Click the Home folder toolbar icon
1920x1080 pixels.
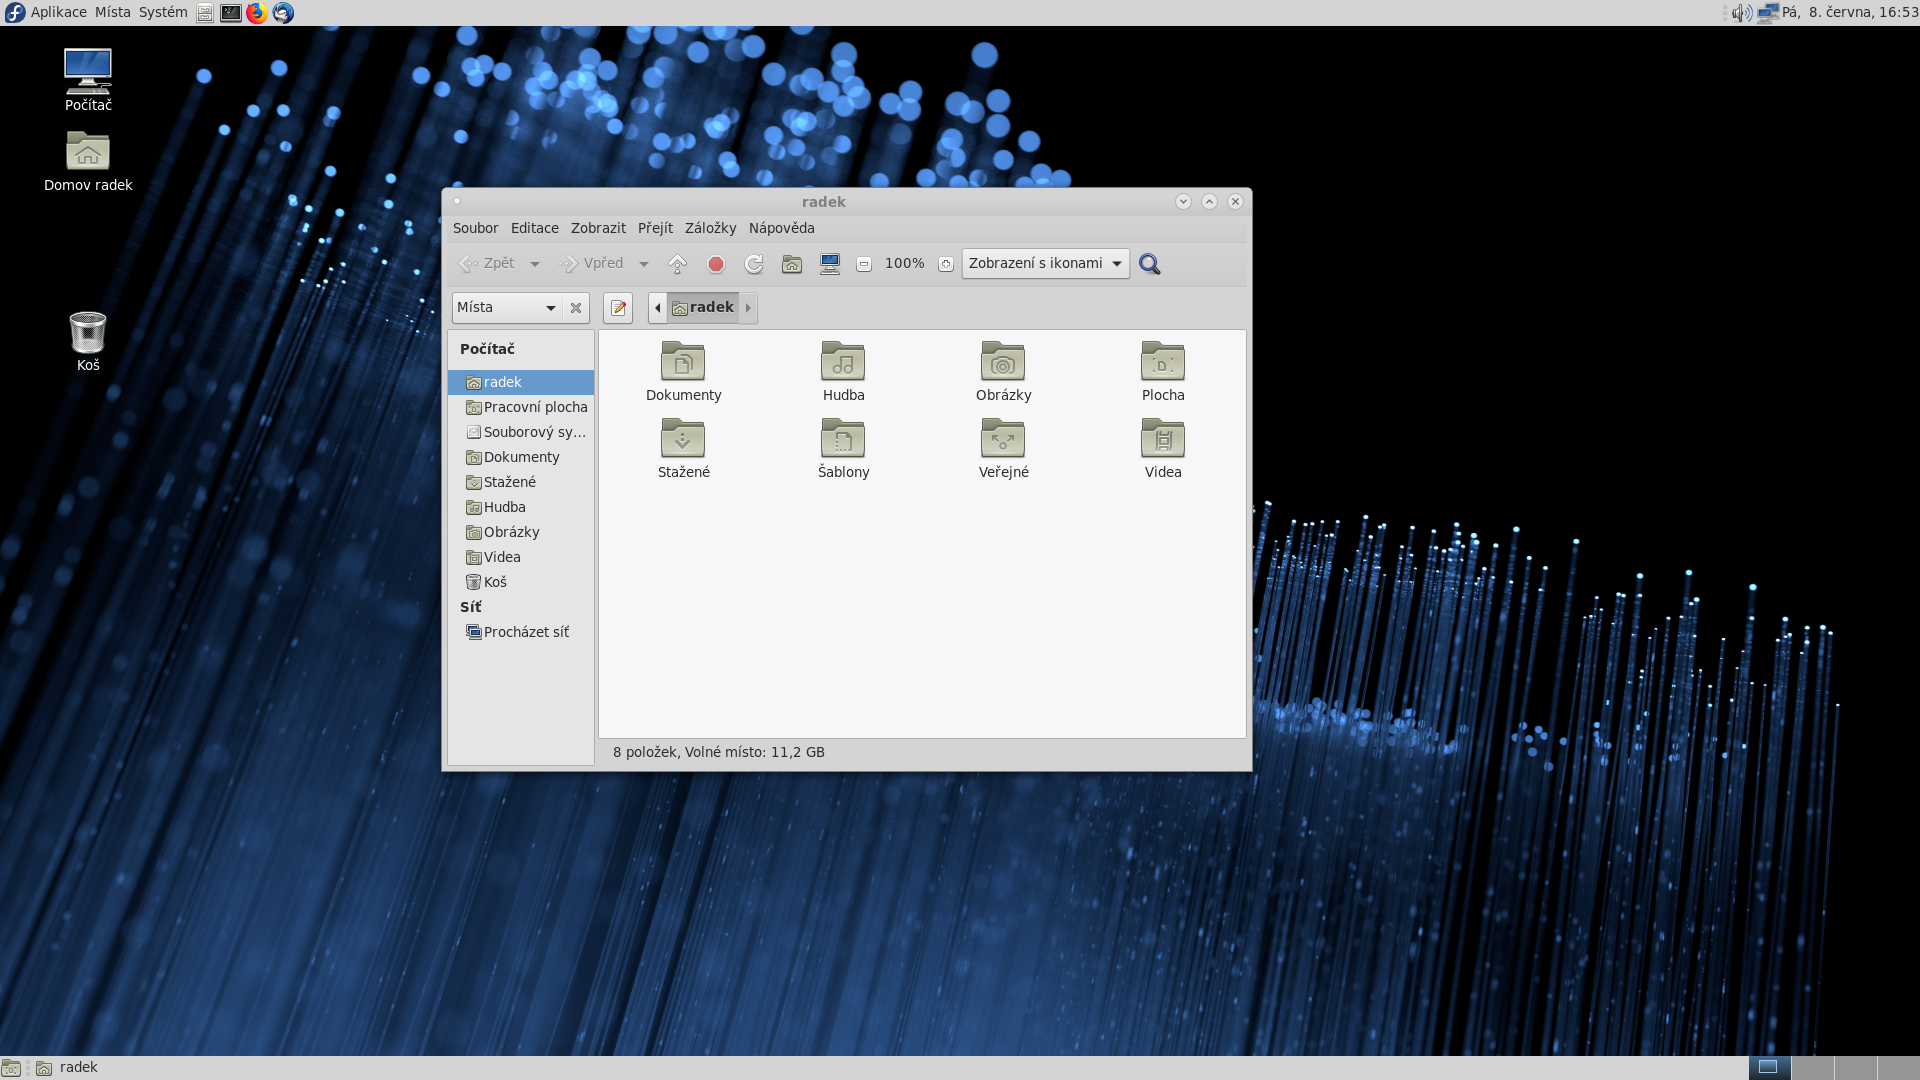792,264
